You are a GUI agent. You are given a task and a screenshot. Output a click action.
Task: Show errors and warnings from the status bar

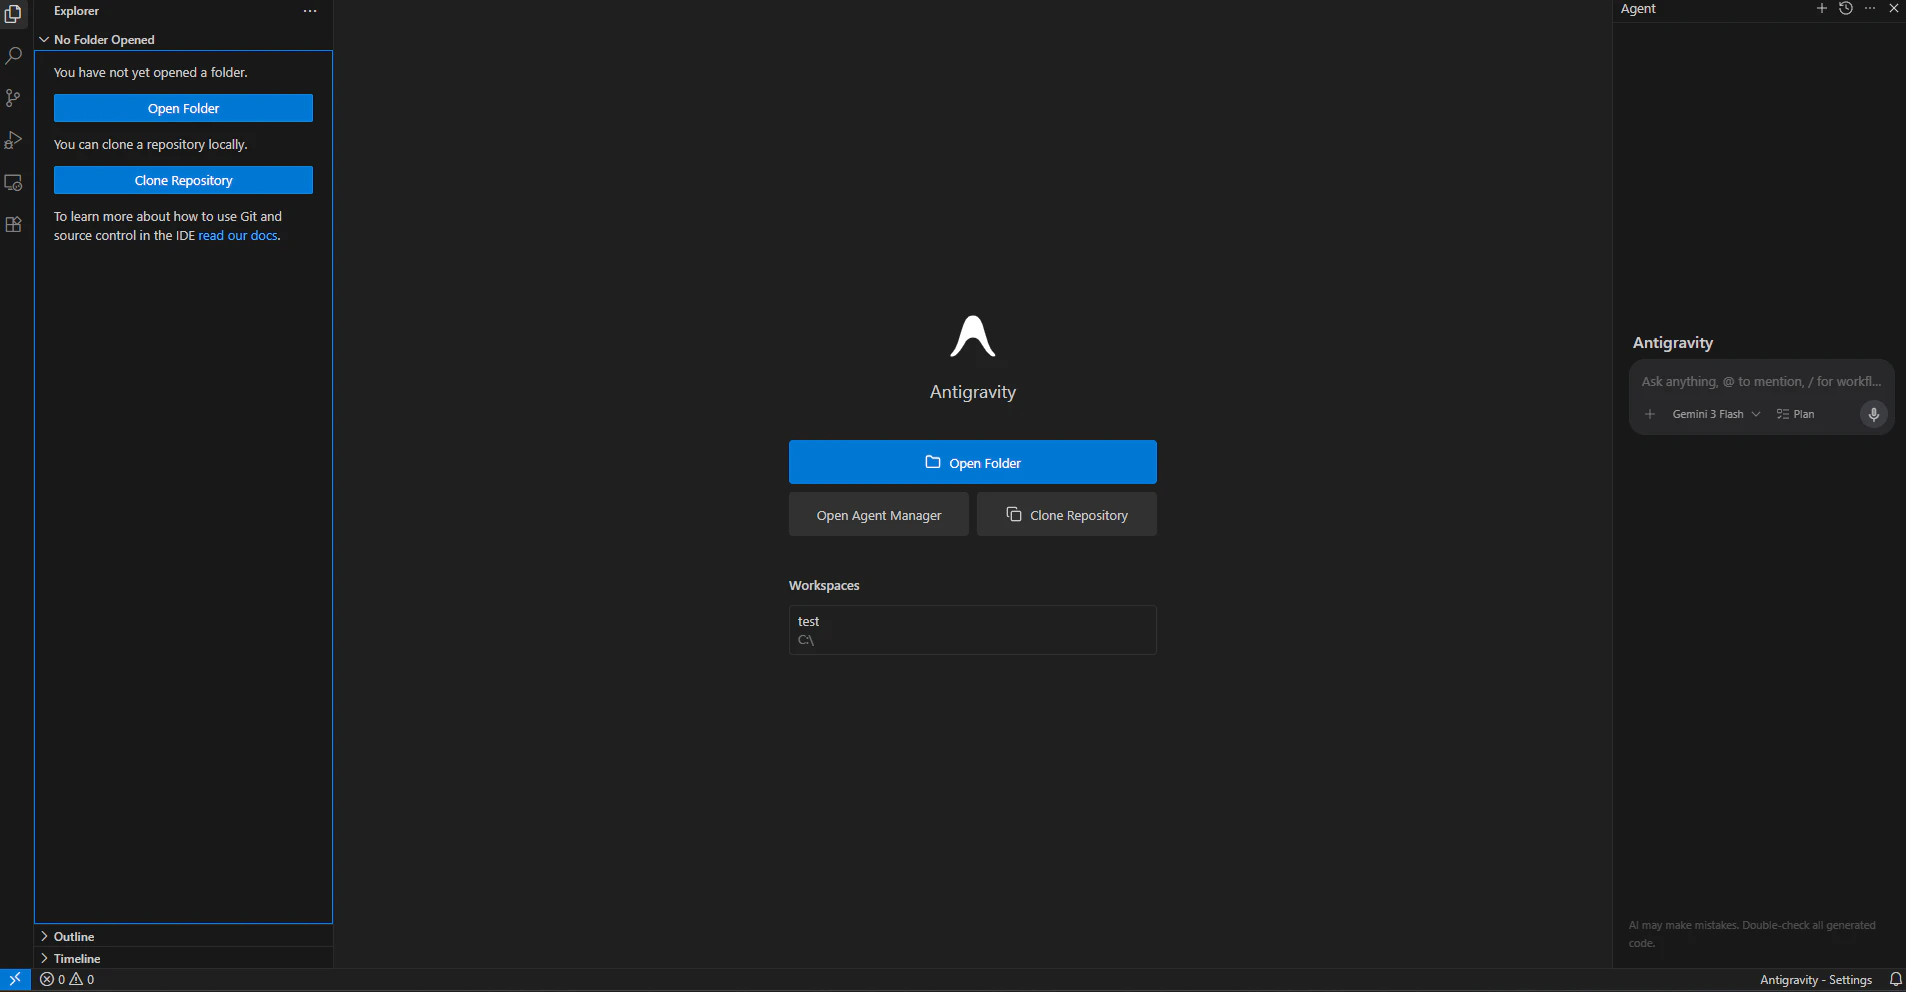(68, 980)
